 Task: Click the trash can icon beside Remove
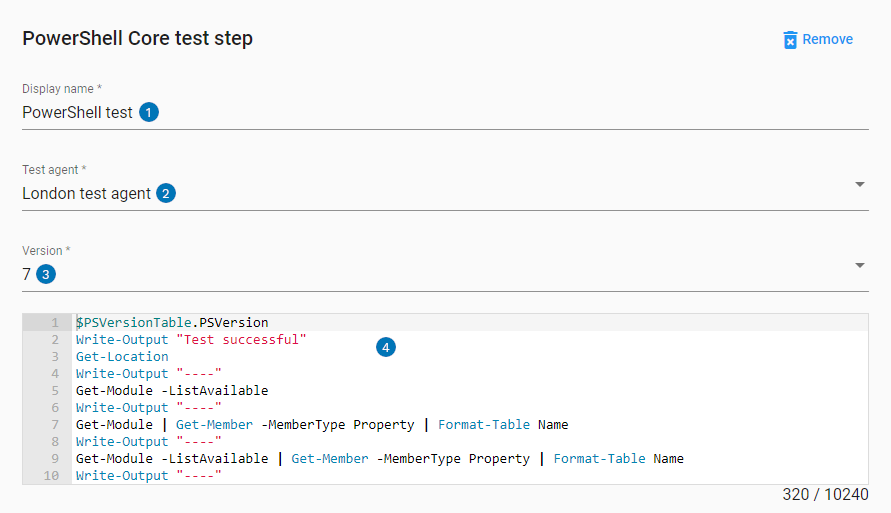coord(790,39)
